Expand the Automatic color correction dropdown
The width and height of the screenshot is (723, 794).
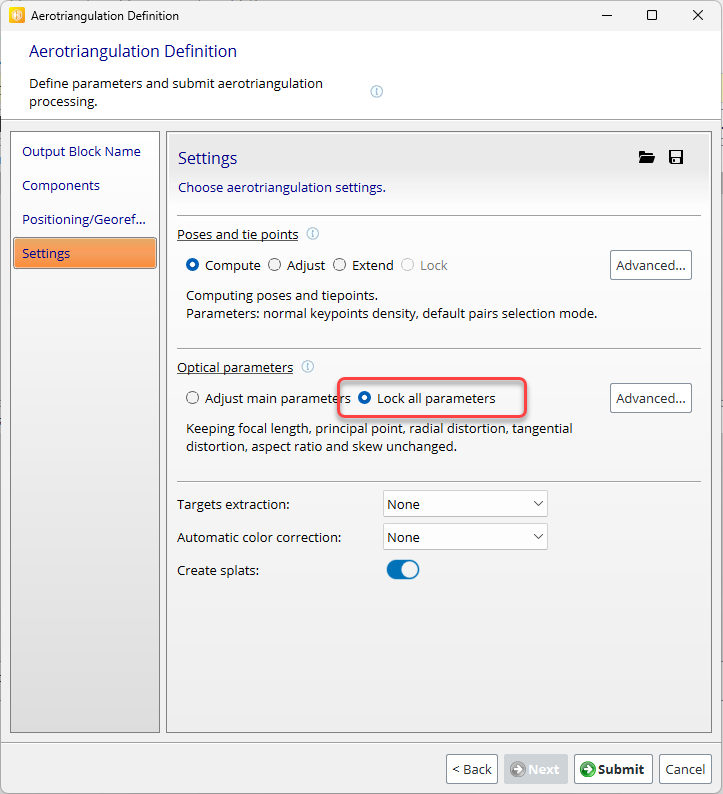coord(465,537)
